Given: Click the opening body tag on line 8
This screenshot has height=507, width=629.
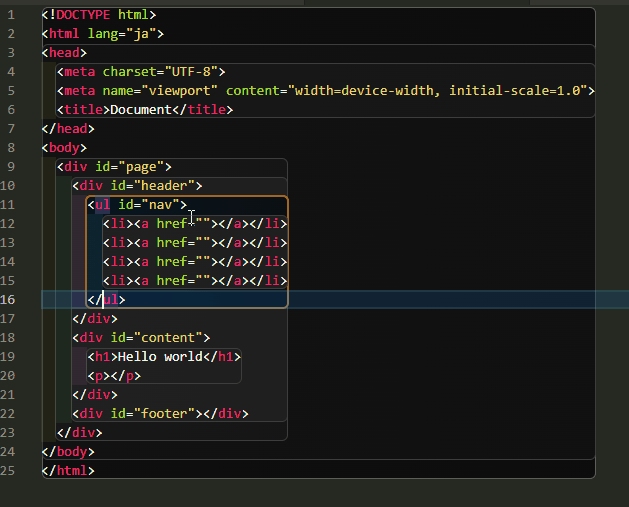Looking at the screenshot, I should coord(64,147).
